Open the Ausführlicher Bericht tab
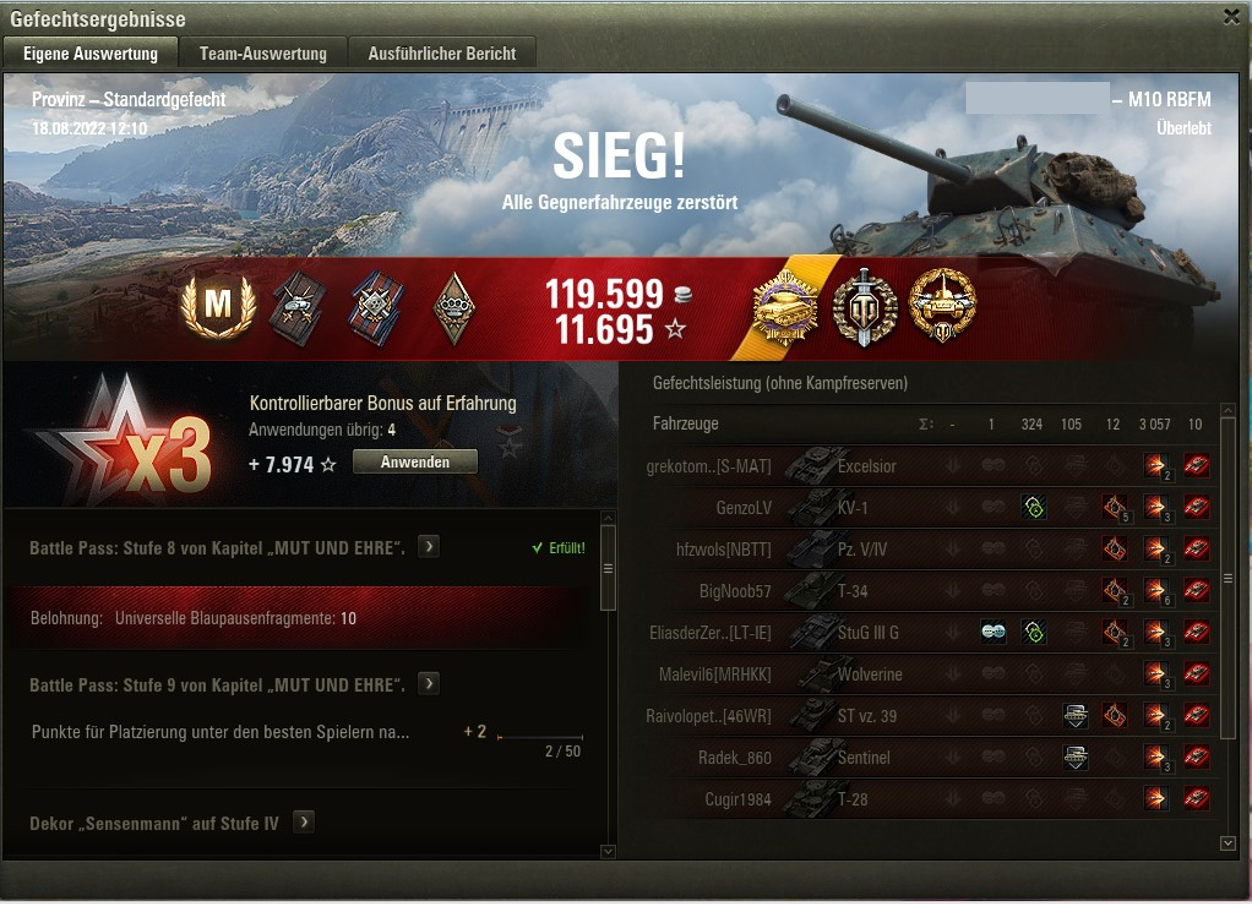Viewport: 1252px width, 904px height. point(442,53)
